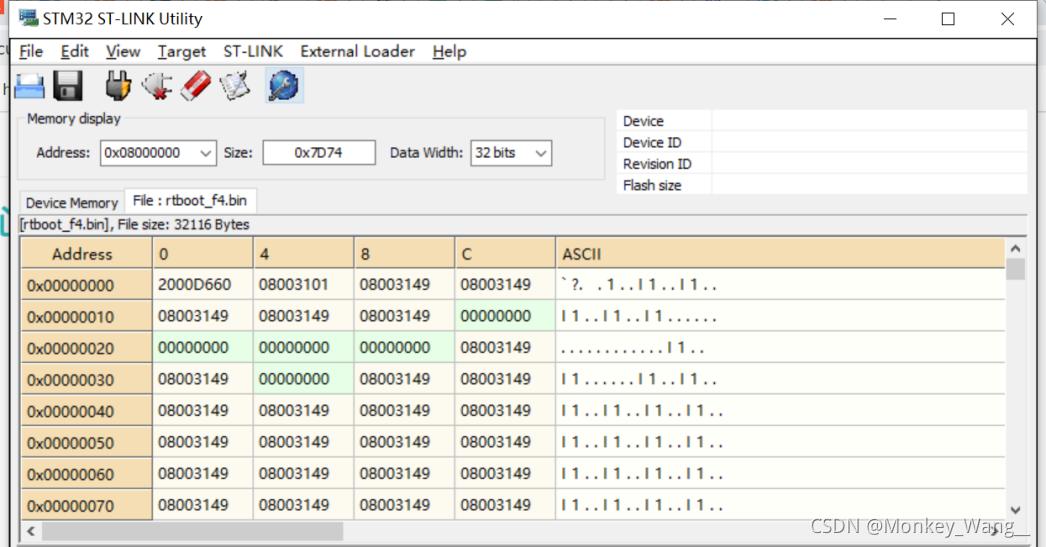This screenshot has width=1046, height=547.
Task: Click the Device info value field
Action: [x=869, y=121]
